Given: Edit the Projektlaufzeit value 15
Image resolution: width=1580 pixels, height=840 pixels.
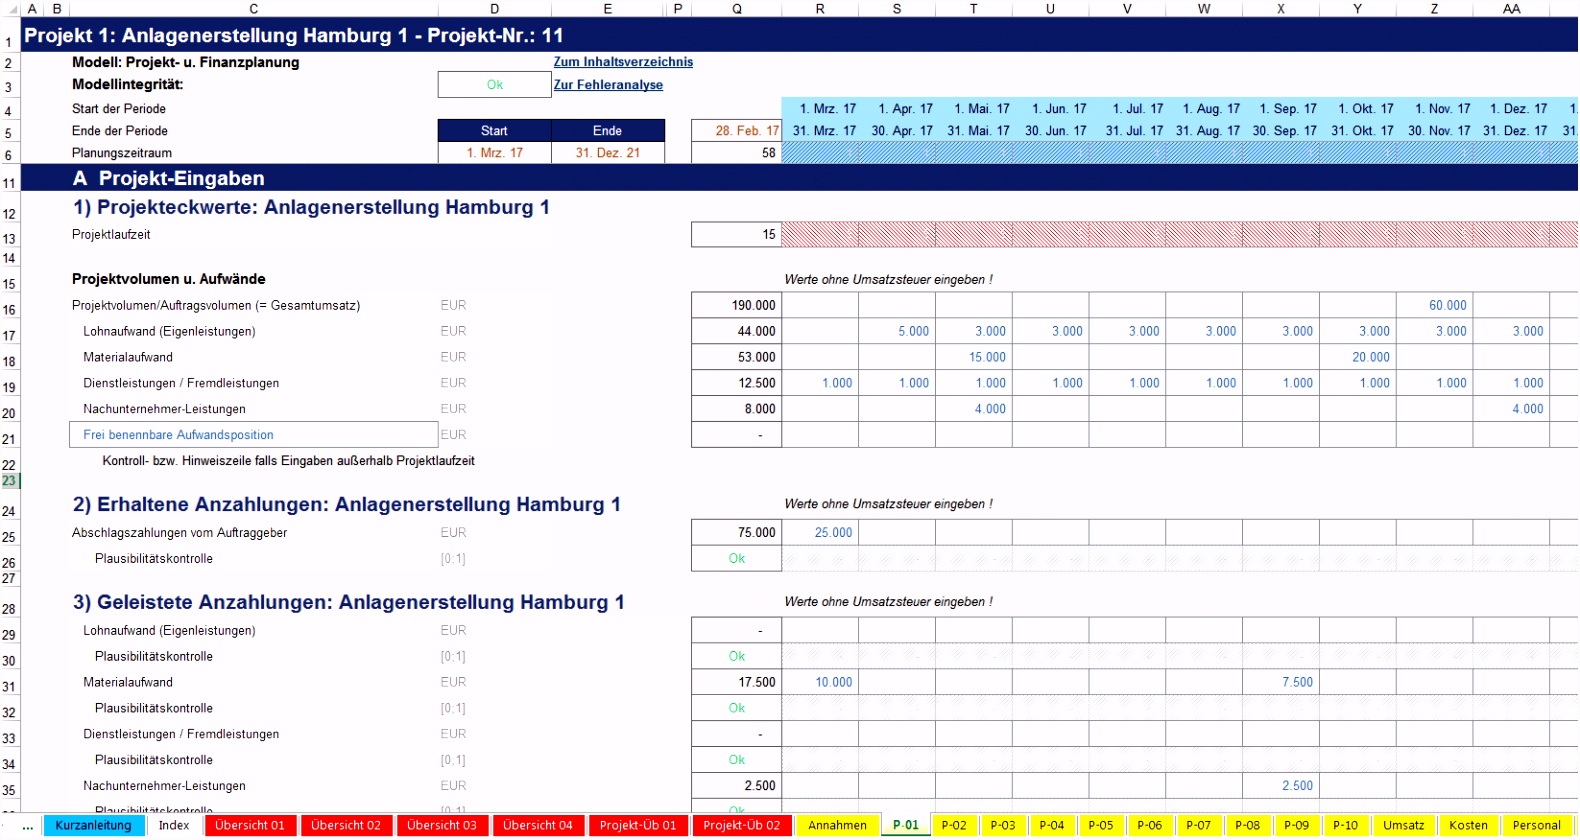Looking at the screenshot, I should 736,235.
